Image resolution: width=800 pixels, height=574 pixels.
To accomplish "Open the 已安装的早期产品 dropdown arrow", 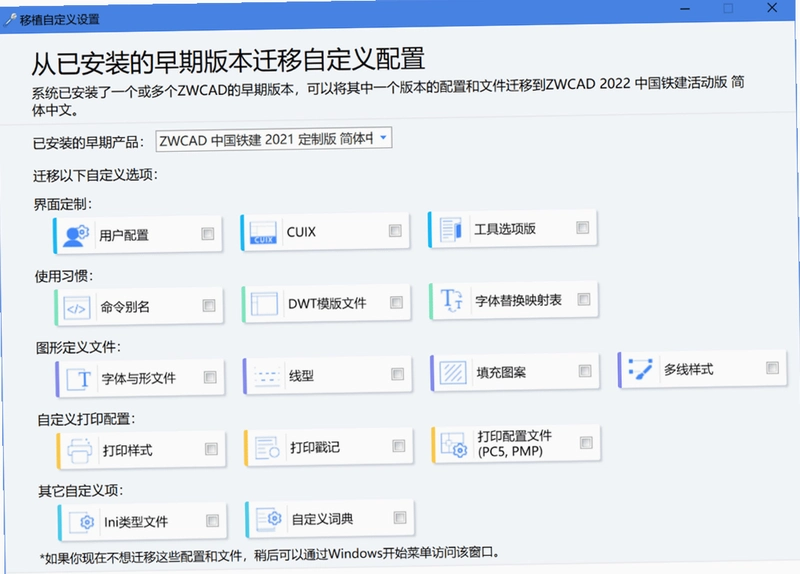I will pyautogui.click(x=383, y=138).
